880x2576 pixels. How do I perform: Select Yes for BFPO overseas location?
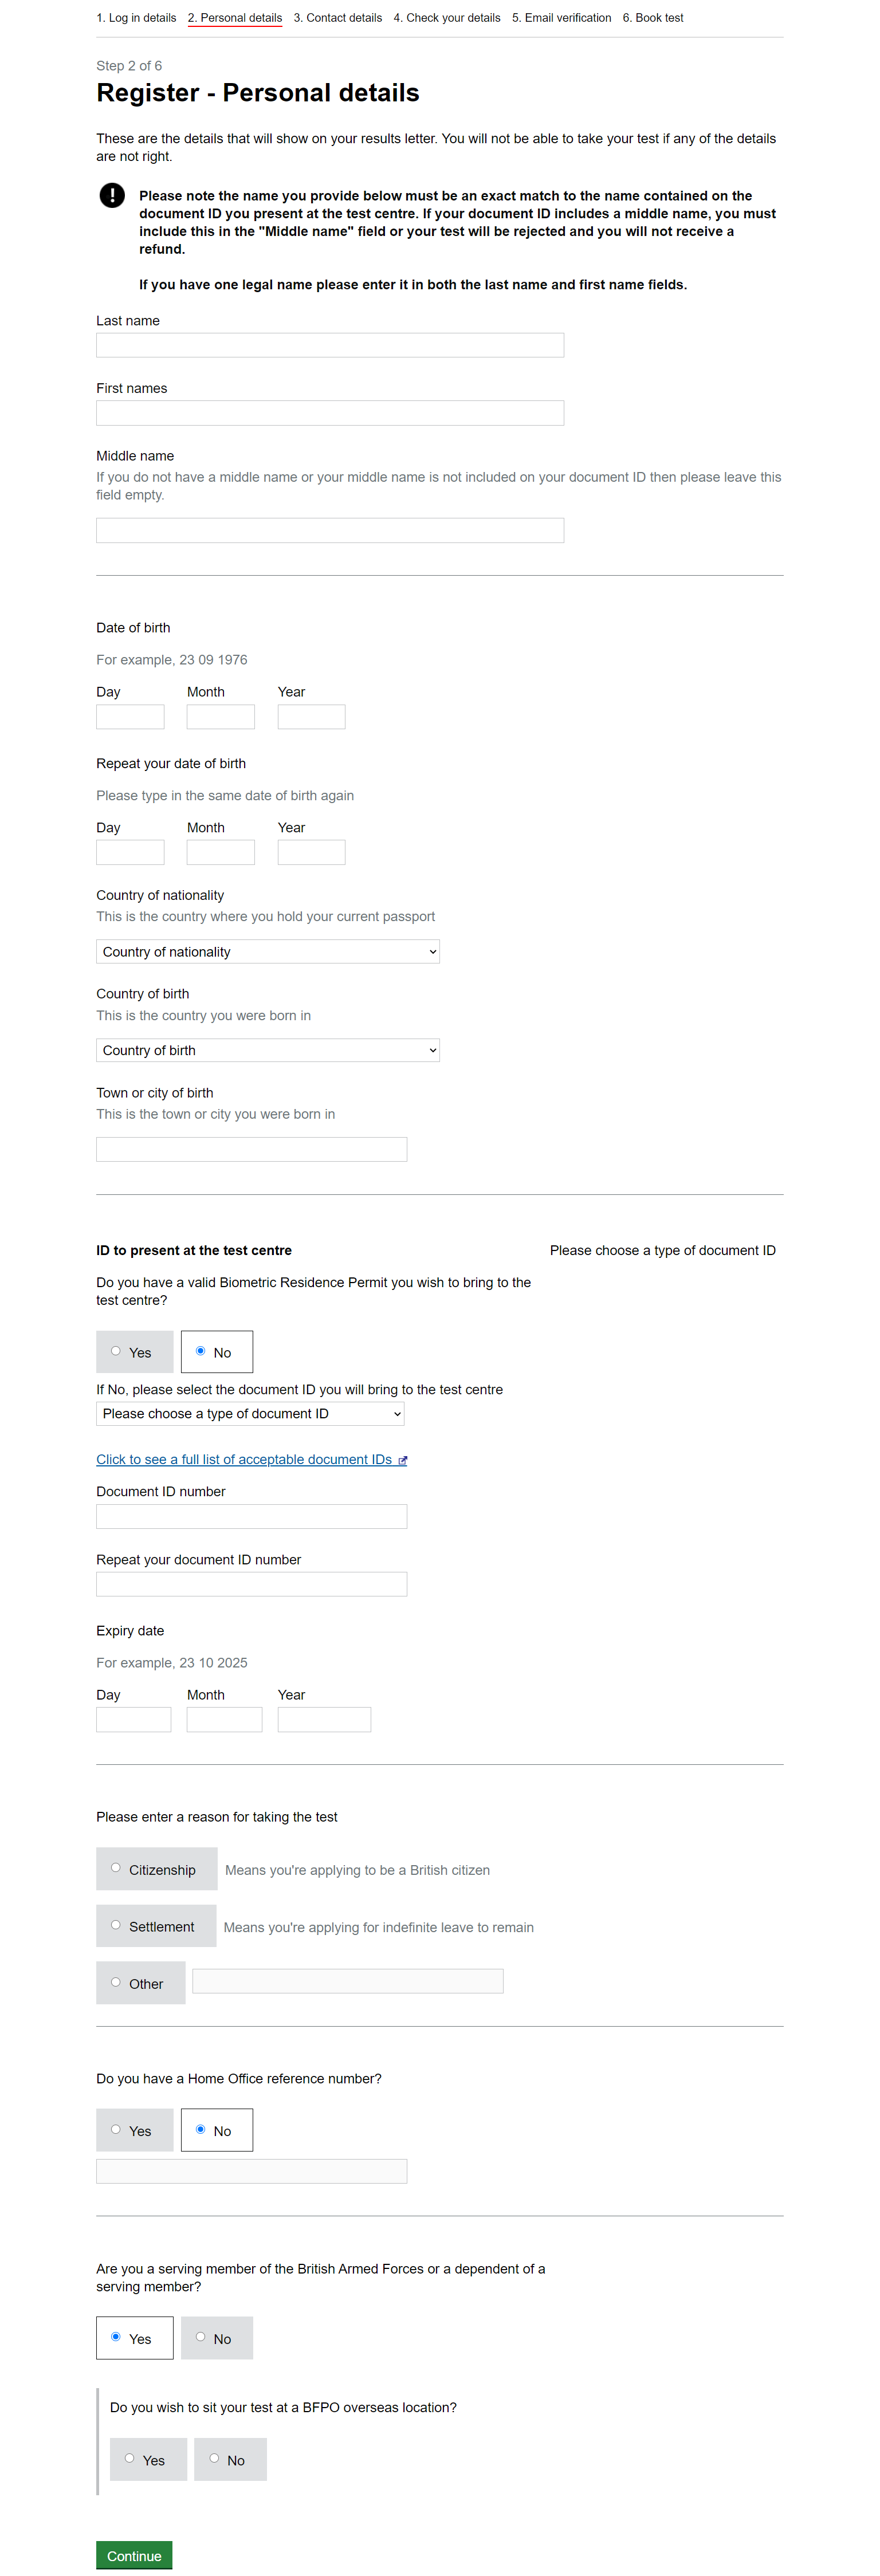click(x=148, y=2460)
